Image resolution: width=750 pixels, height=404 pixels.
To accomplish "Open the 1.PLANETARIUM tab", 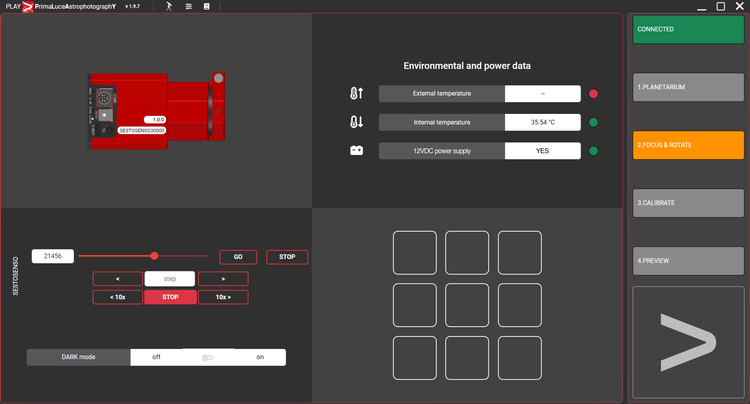I will pyautogui.click(x=688, y=87).
